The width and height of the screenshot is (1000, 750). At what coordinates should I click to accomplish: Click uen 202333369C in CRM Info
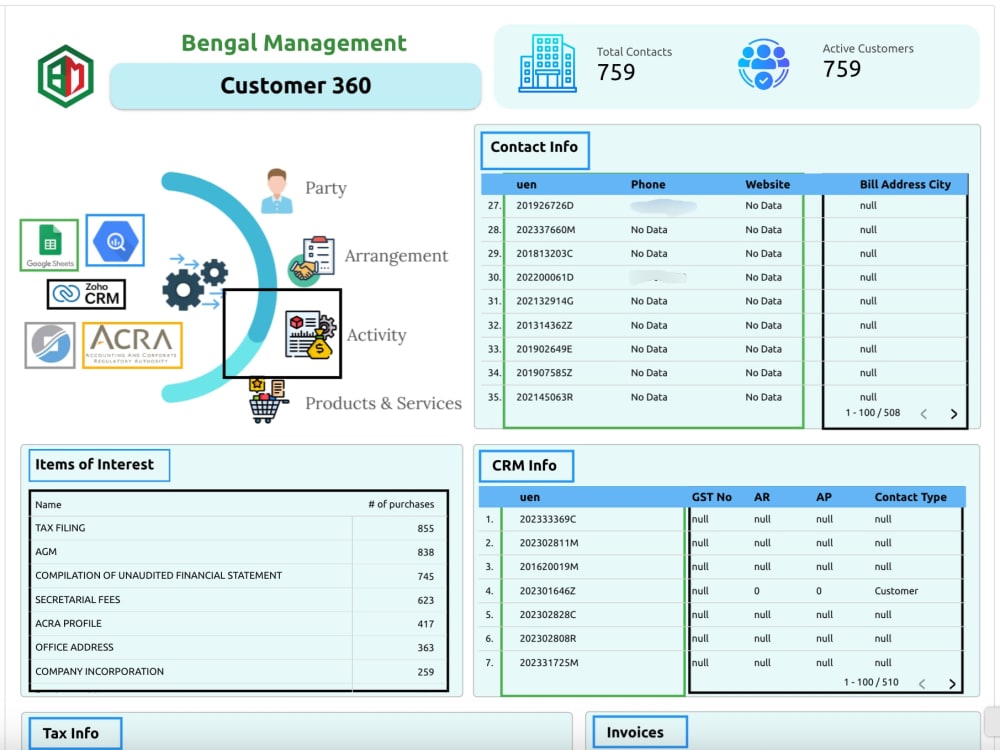pos(547,519)
